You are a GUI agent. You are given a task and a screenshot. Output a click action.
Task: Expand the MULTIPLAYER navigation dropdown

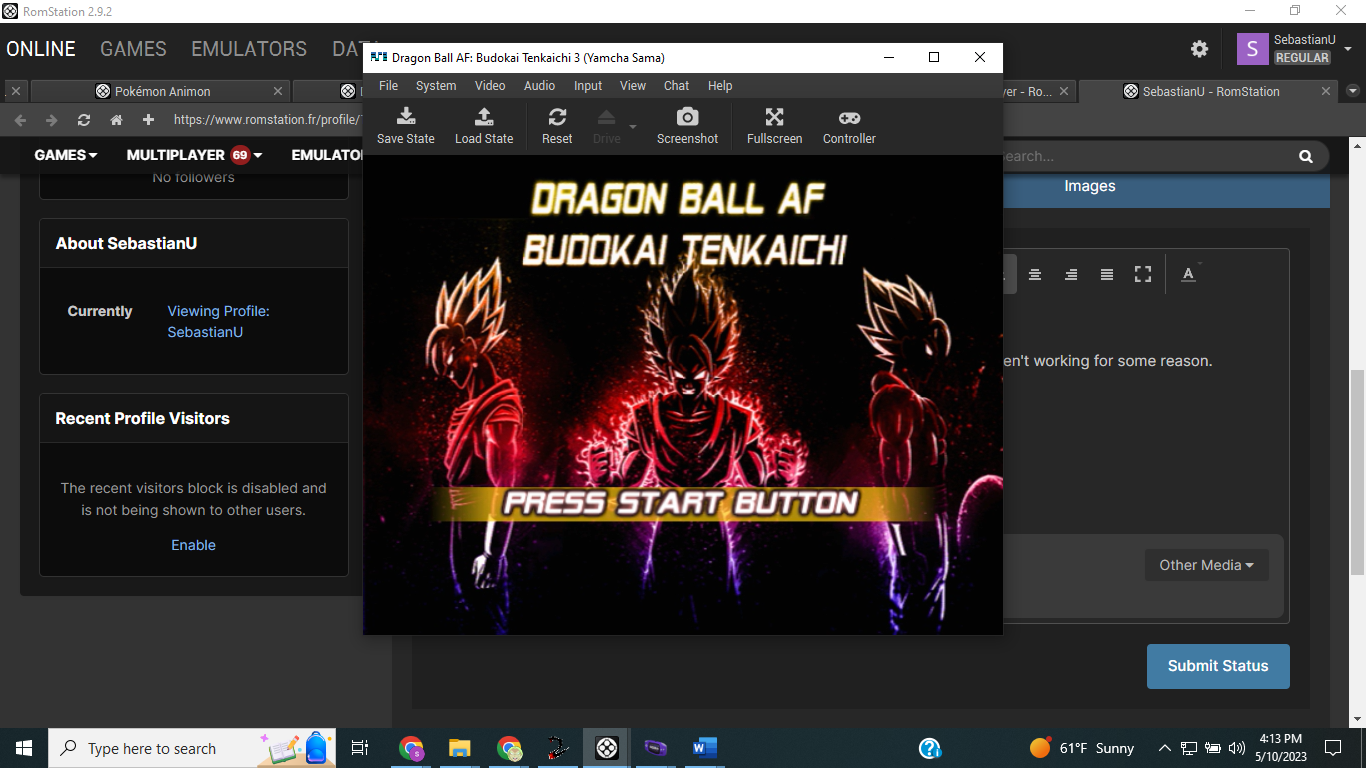[194, 155]
